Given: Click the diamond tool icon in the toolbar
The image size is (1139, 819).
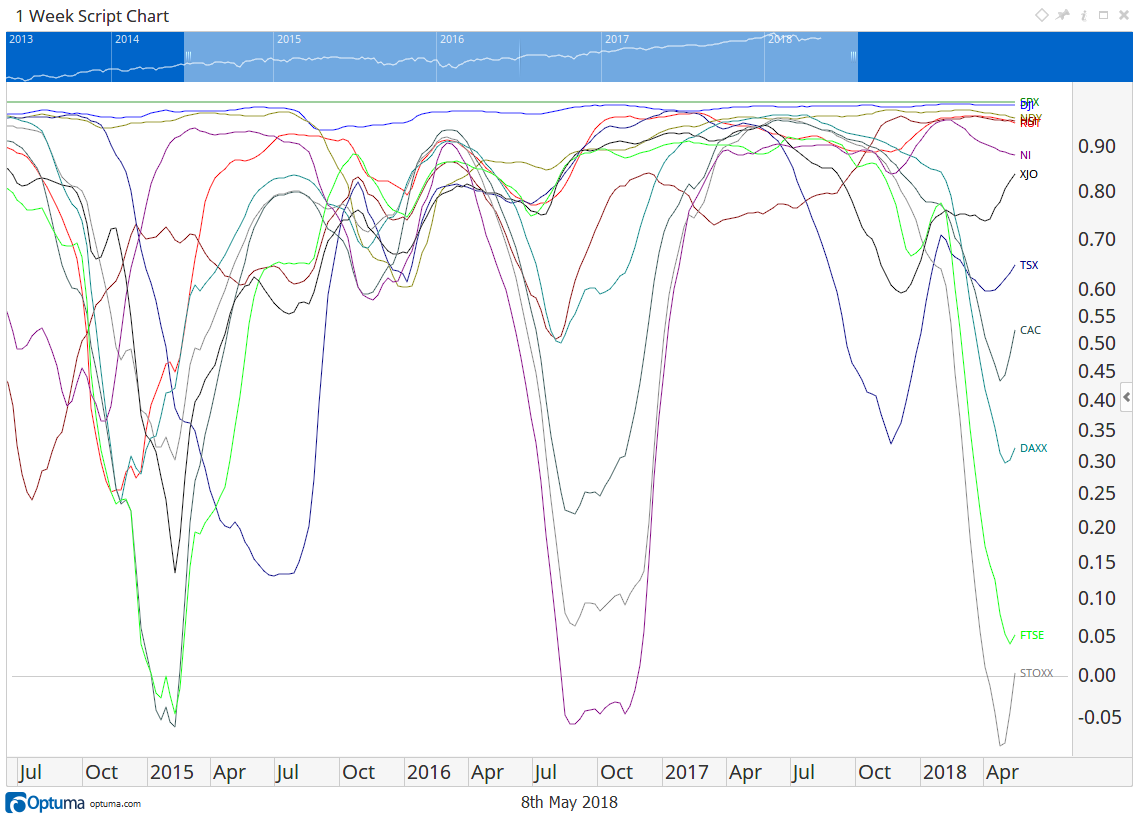Looking at the screenshot, I should (1042, 15).
